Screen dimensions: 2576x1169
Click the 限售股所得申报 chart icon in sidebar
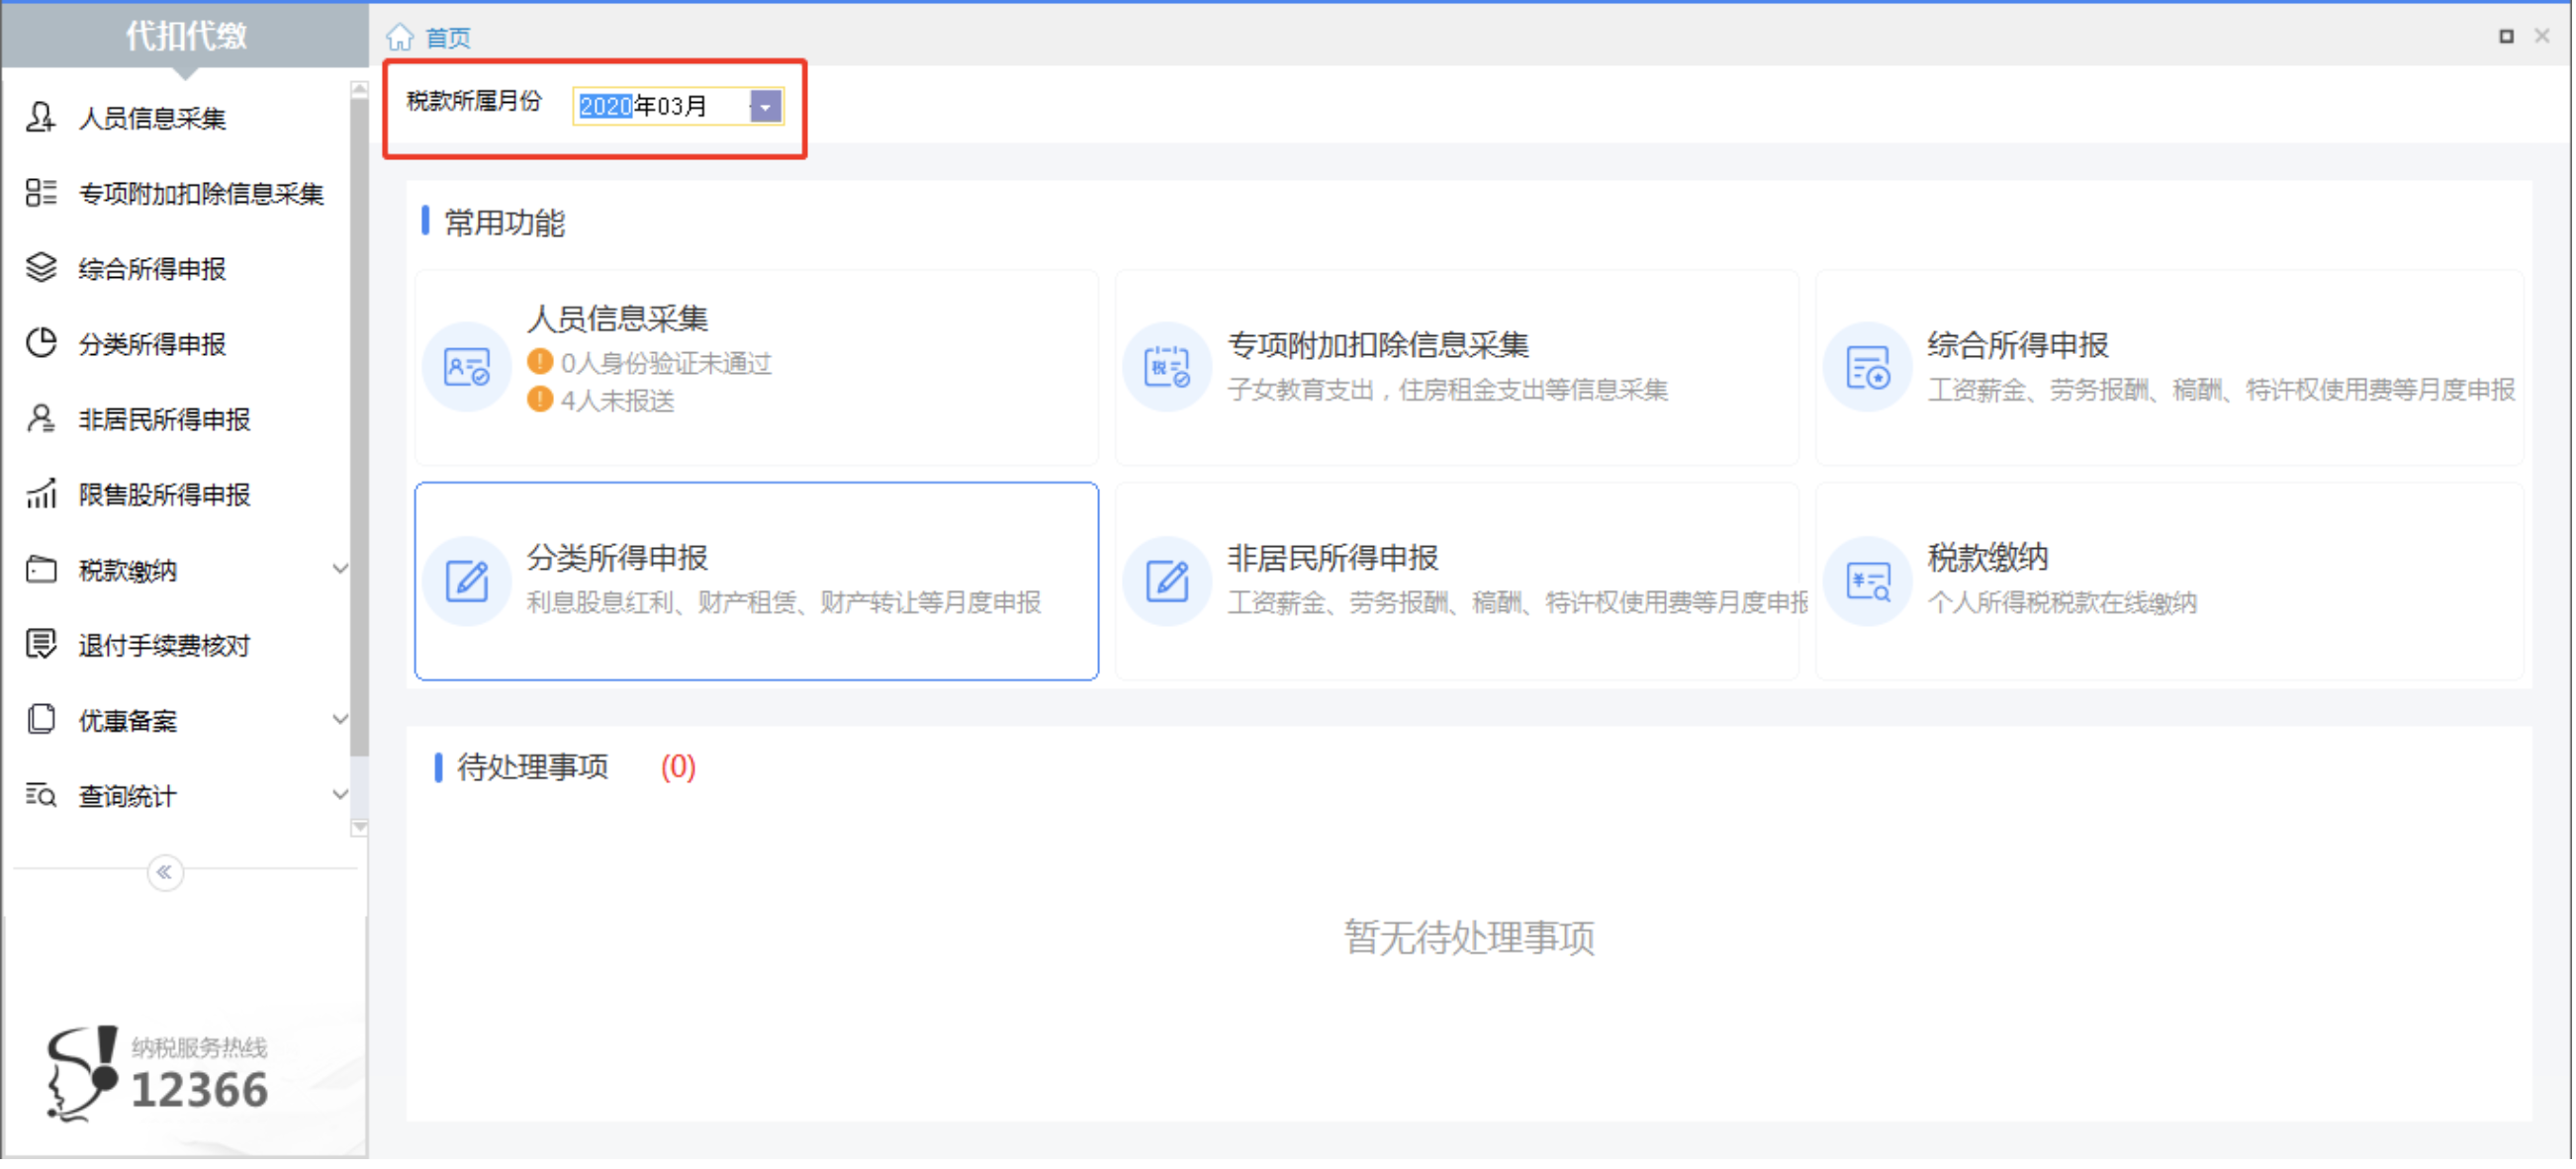pyautogui.click(x=41, y=494)
